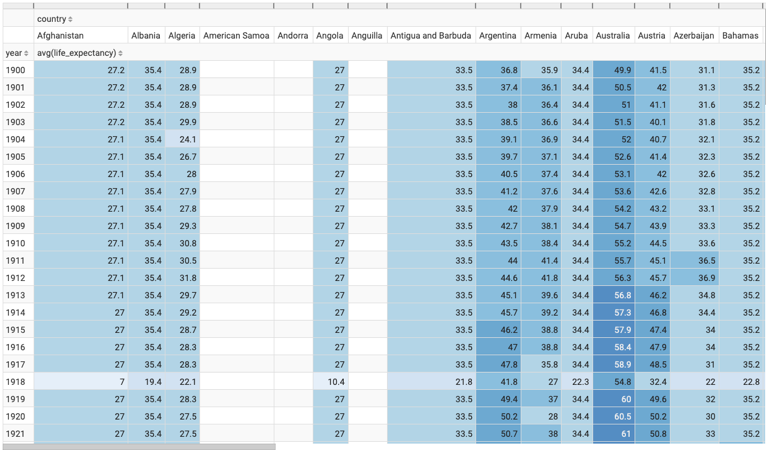766x450 pixels.
Task: Select the Azerbaijan column header
Action: 693,36
